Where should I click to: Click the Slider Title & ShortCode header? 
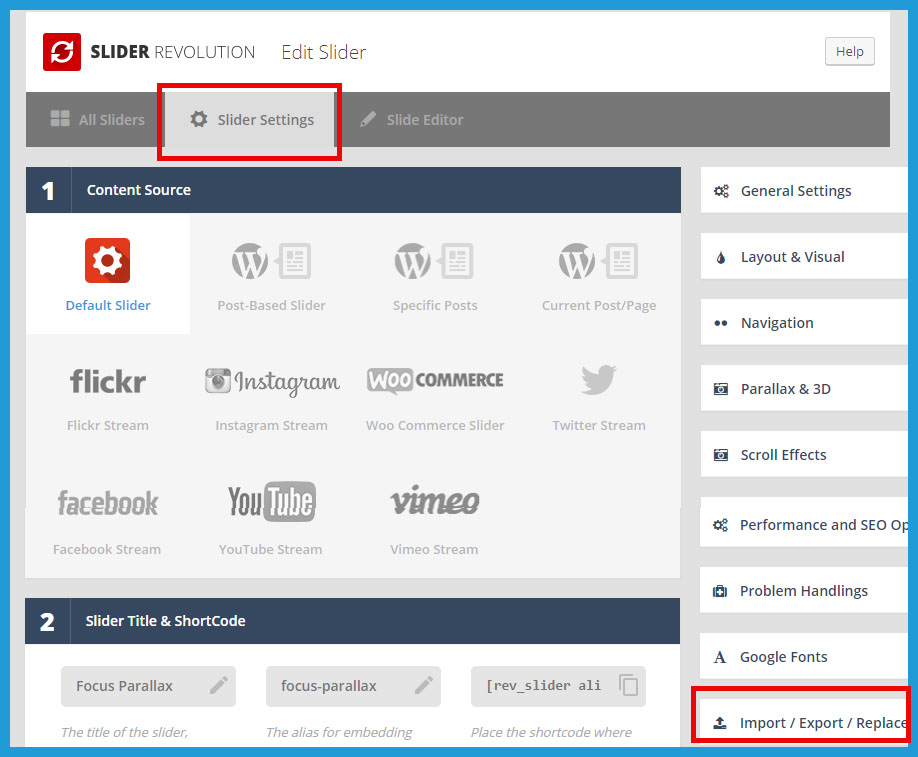352,621
